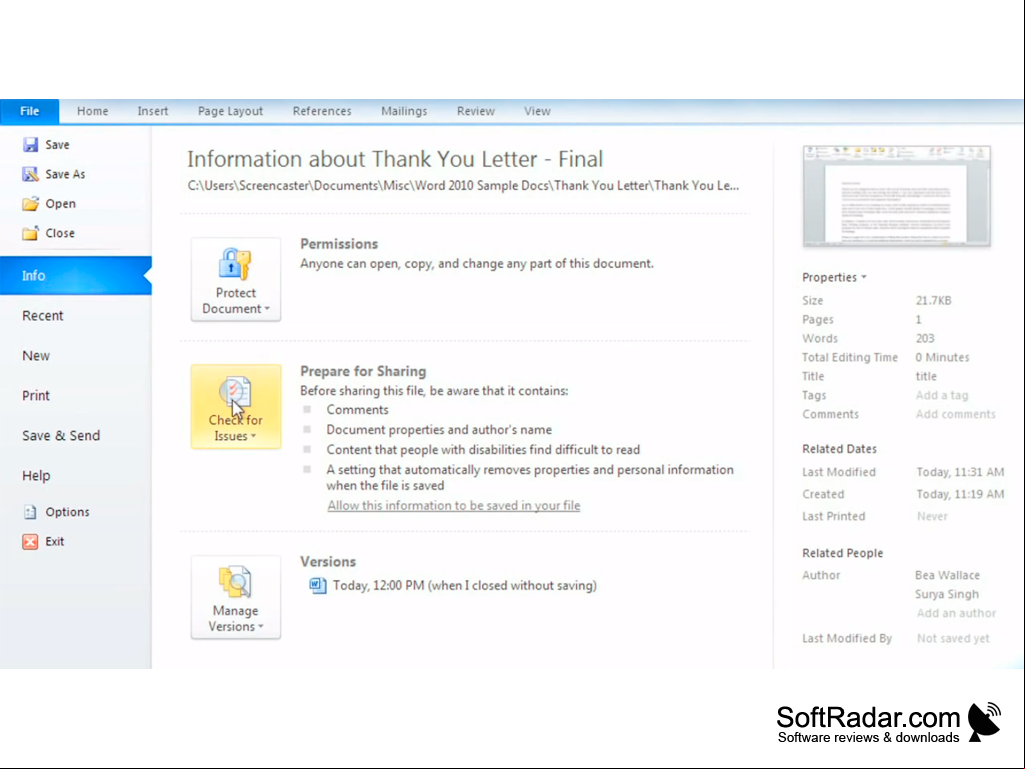Select Info in the backstage menu

[x=76, y=275]
